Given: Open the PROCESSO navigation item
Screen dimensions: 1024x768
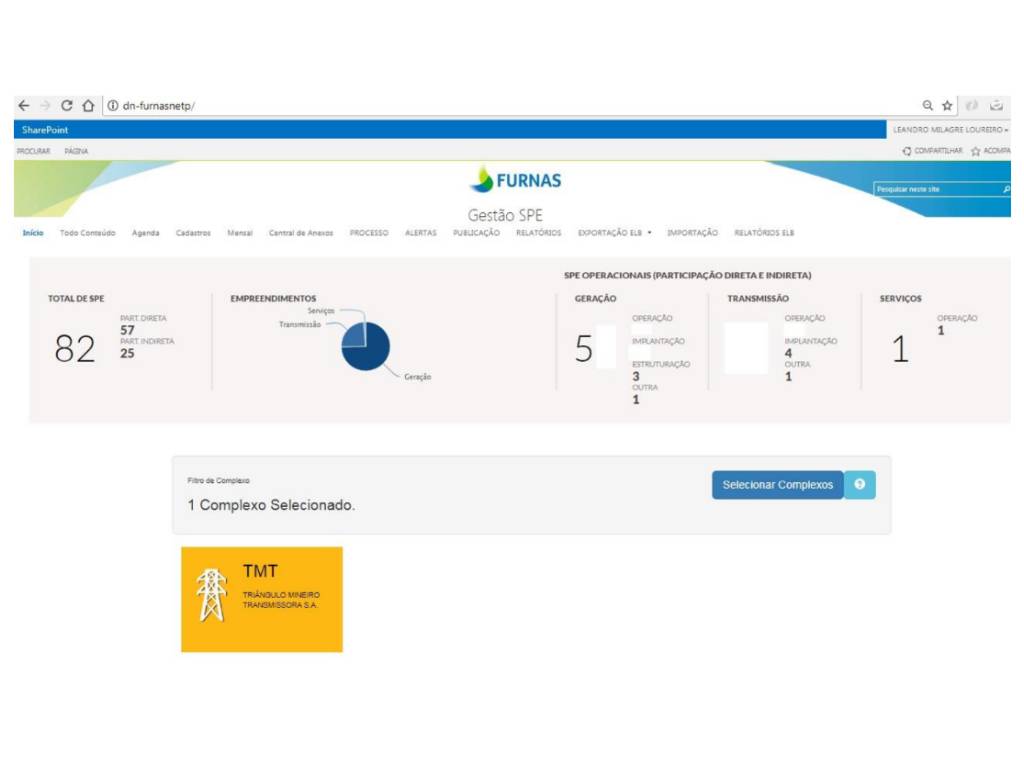Looking at the screenshot, I should 369,232.
